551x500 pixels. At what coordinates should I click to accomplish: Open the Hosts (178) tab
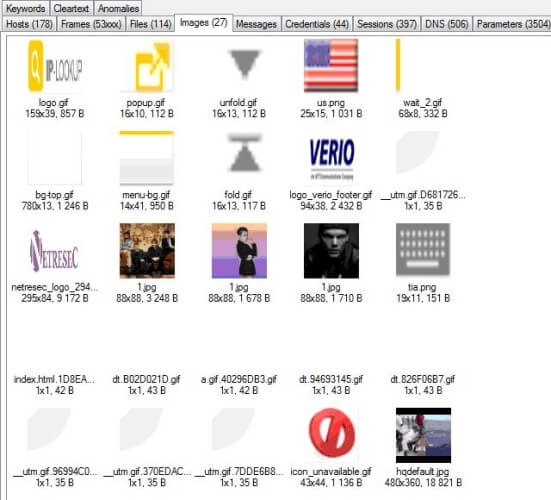29,24
